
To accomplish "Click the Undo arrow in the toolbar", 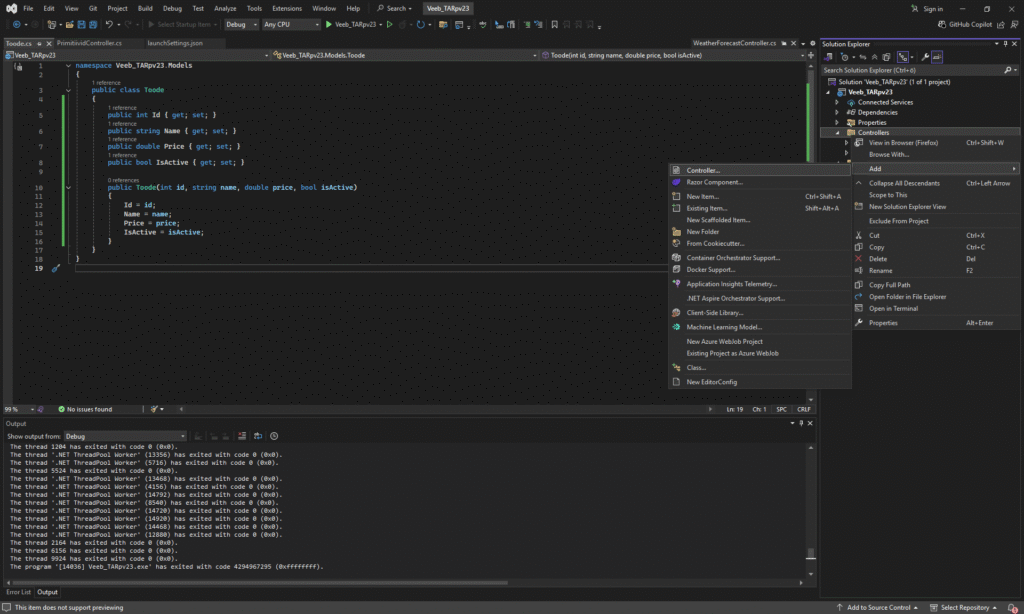I will (109, 24).
